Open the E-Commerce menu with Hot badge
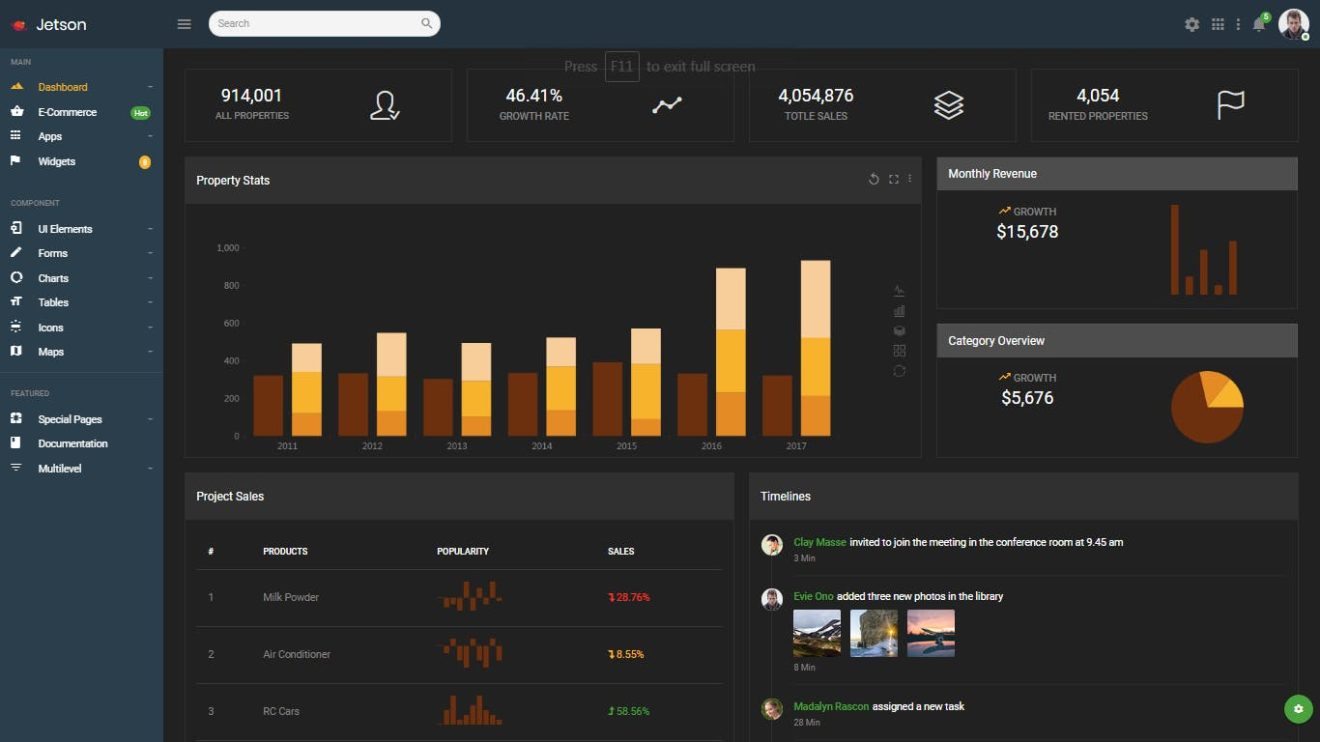 click(67, 111)
